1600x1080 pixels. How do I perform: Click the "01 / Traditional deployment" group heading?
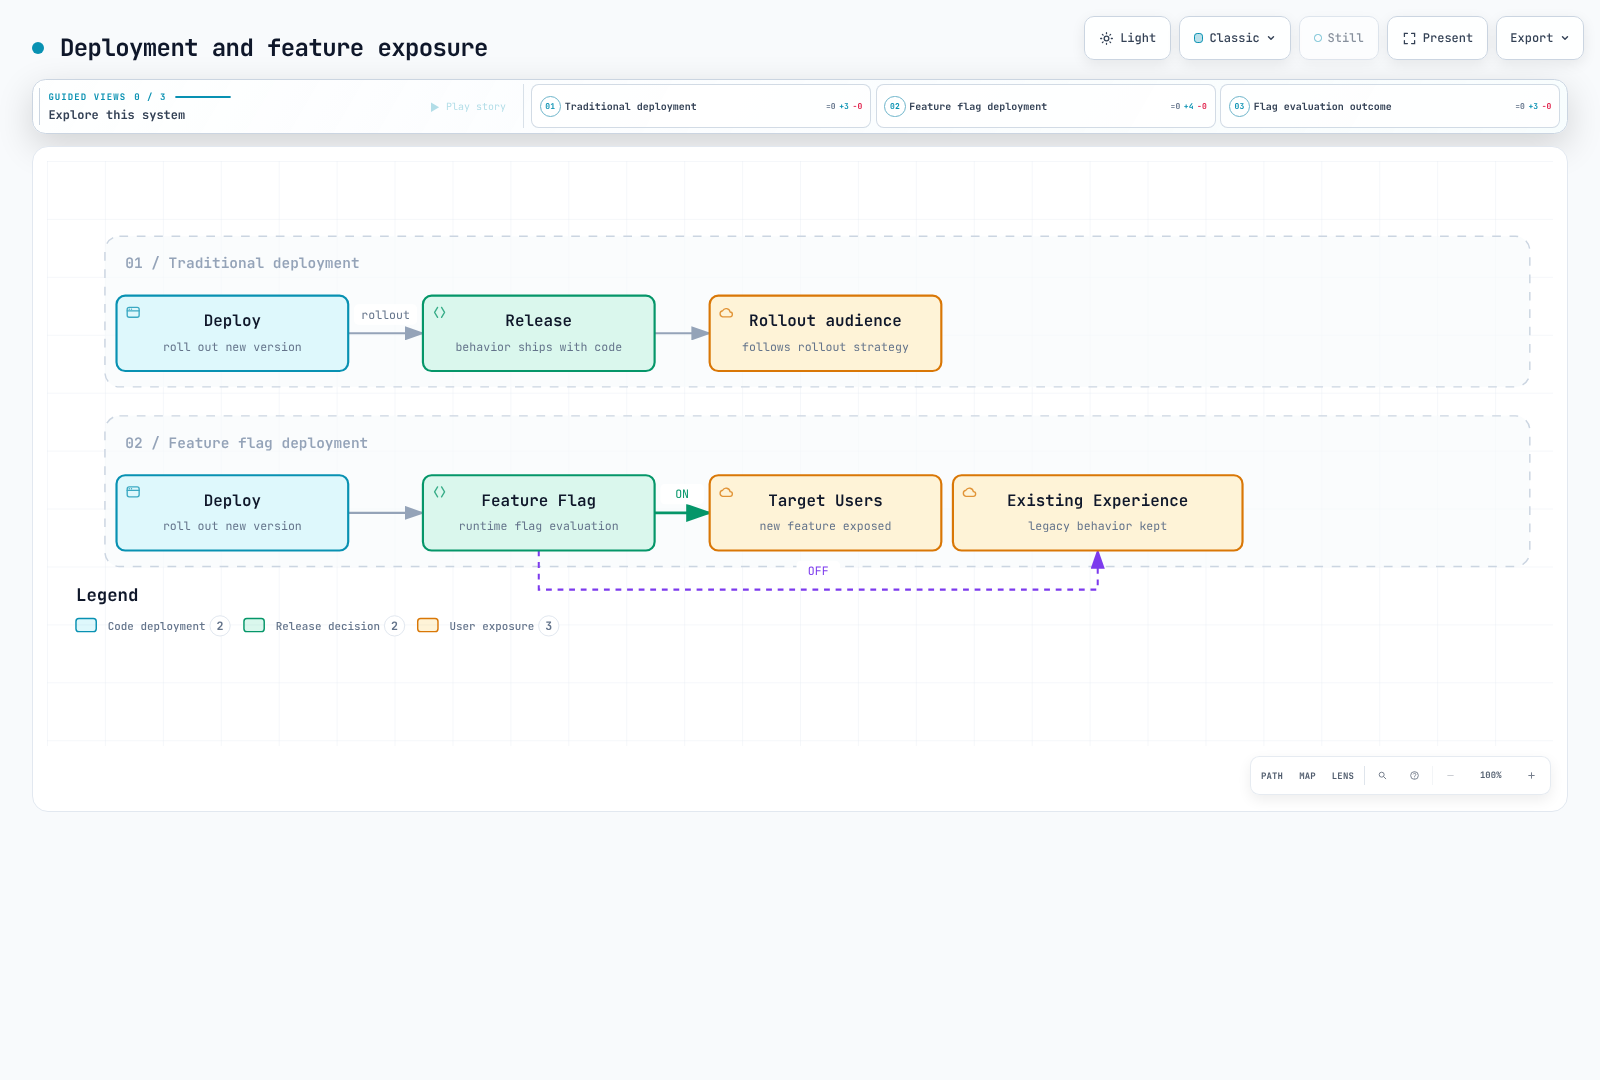point(242,263)
